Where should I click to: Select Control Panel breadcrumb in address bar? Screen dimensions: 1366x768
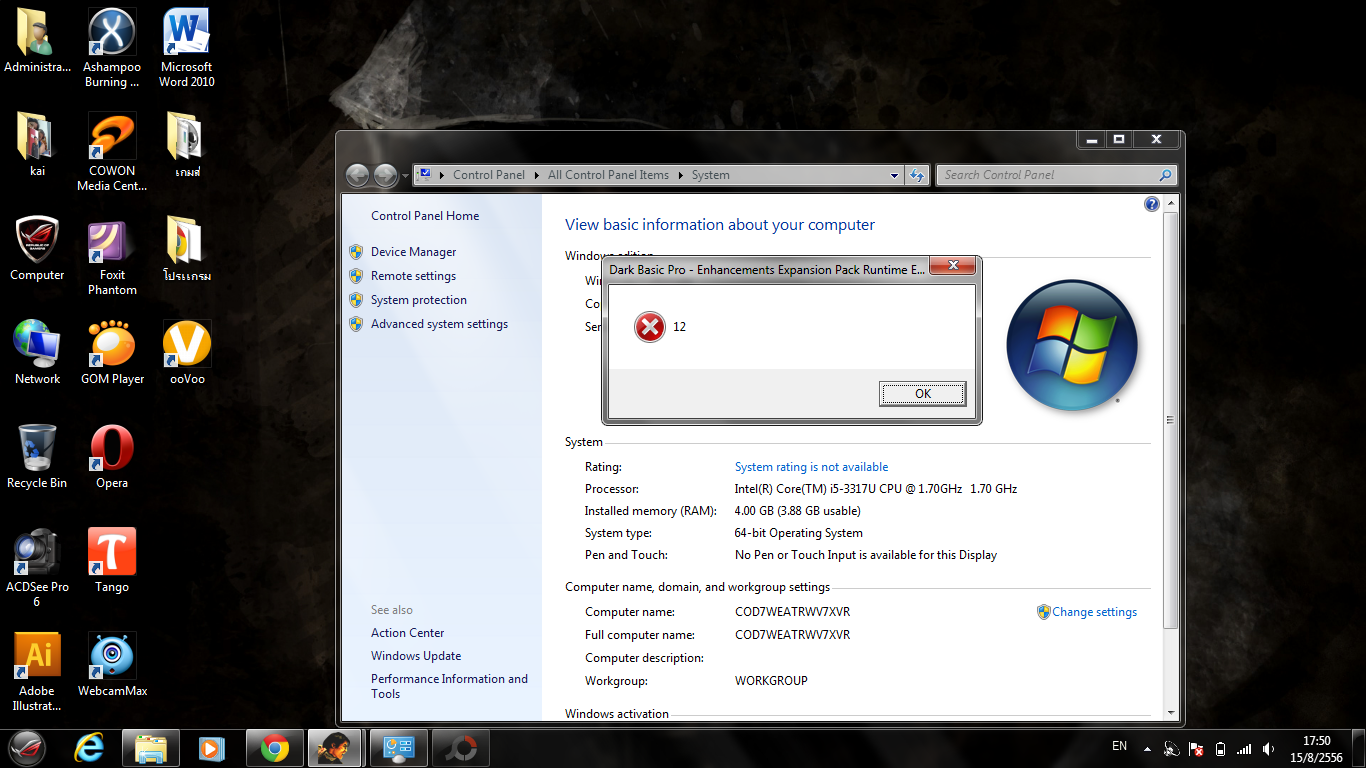click(489, 175)
